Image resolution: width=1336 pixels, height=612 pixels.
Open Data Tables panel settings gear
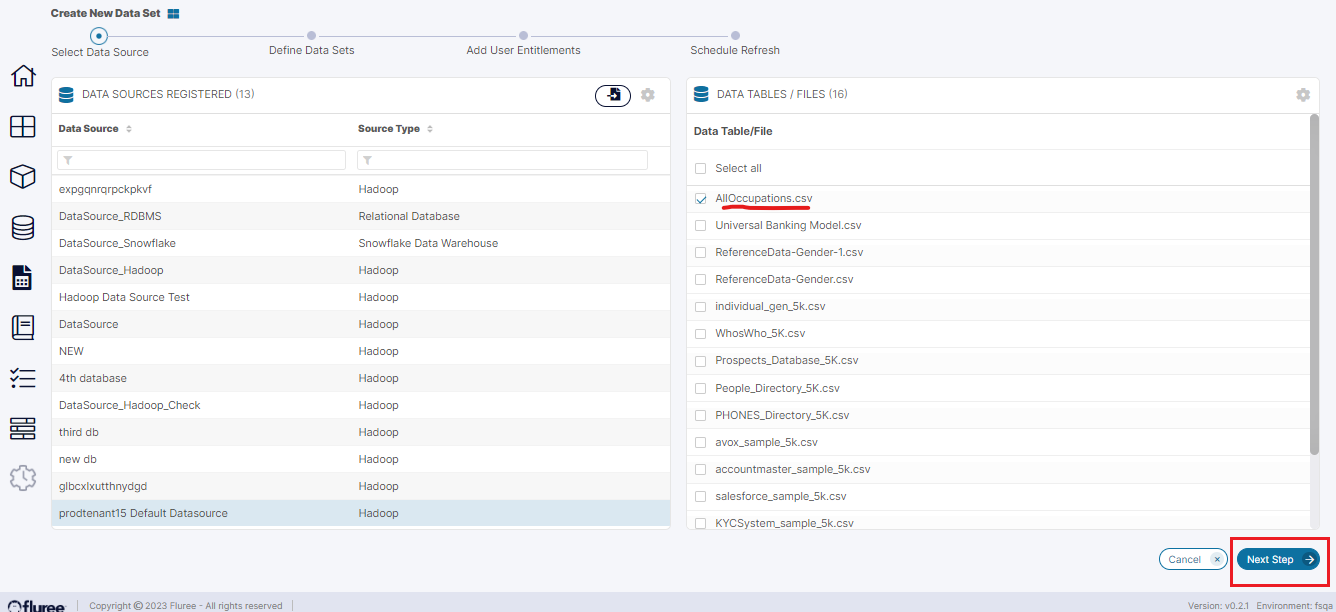pos(1302,95)
